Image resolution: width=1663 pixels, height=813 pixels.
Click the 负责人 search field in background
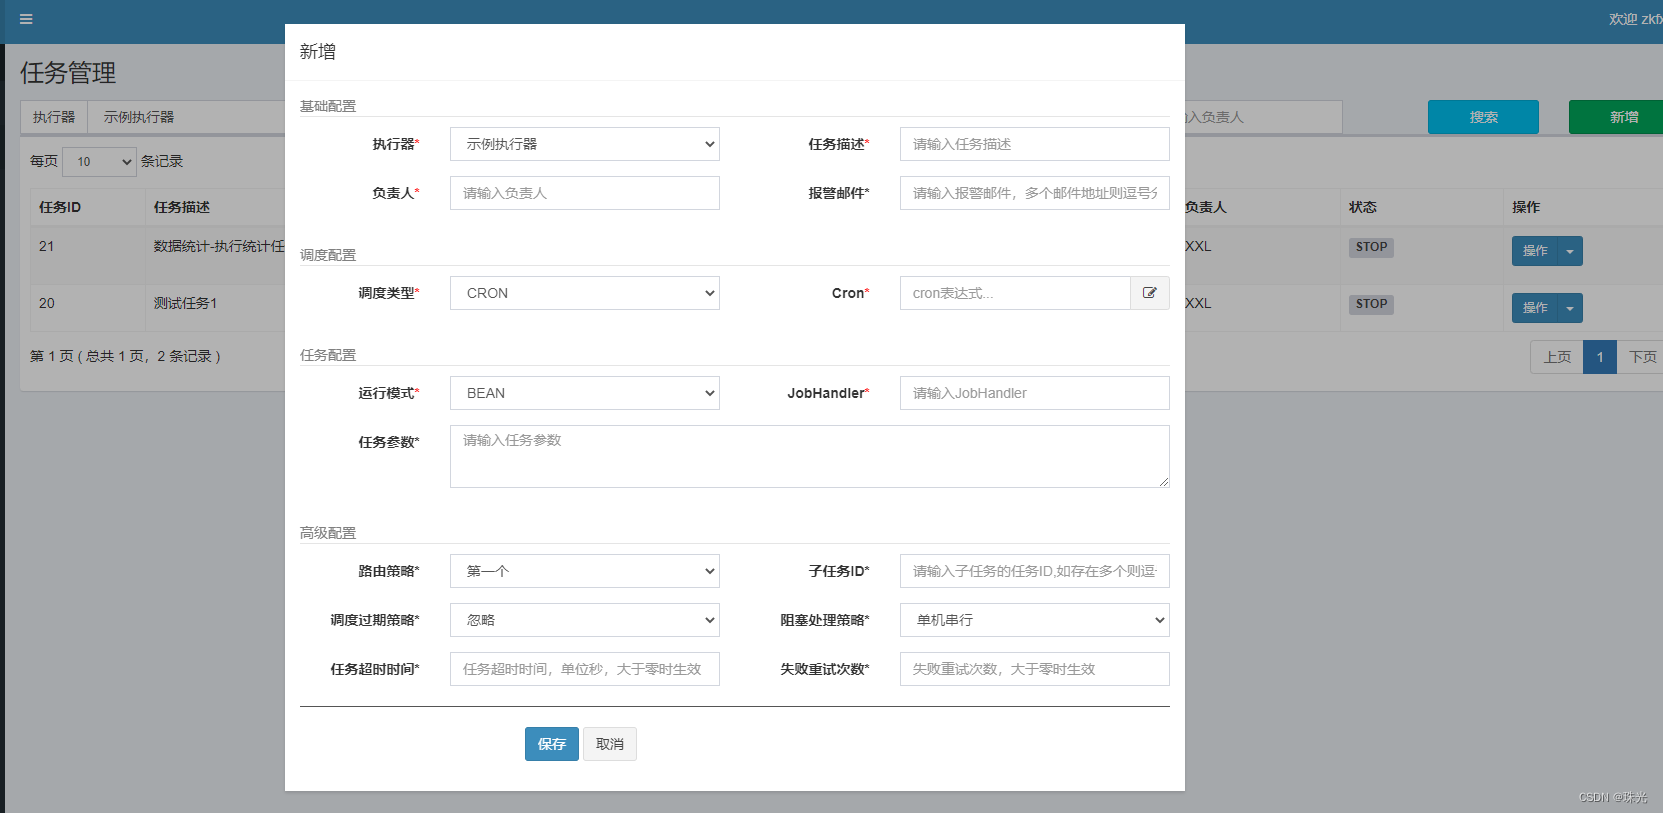tap(1263, 117)
